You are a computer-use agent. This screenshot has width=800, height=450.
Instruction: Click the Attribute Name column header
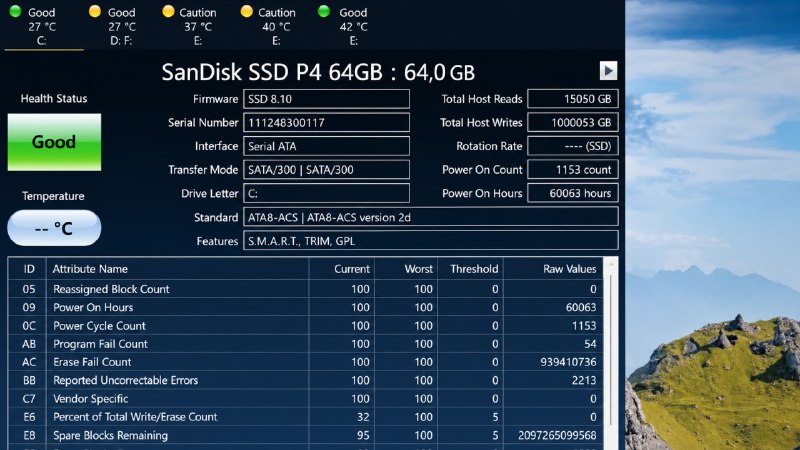click(178, 269)
